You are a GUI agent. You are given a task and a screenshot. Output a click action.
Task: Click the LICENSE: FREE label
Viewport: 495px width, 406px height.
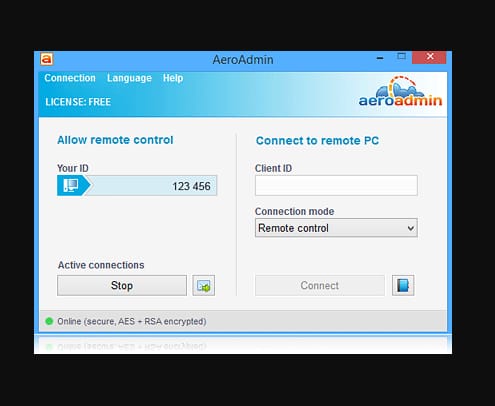click(78, 102)
